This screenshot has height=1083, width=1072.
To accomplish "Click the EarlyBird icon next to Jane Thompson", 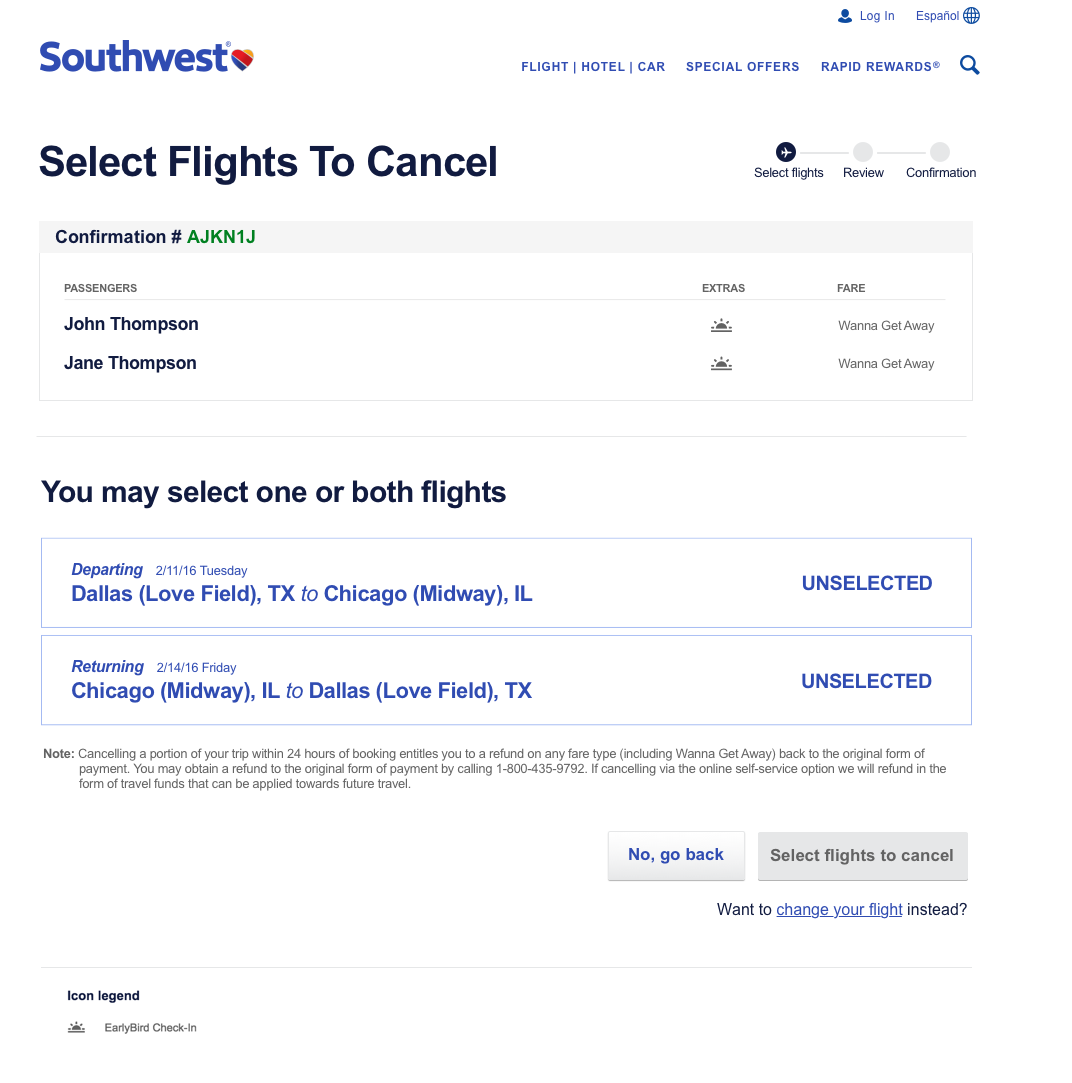I will coord(721,363).
